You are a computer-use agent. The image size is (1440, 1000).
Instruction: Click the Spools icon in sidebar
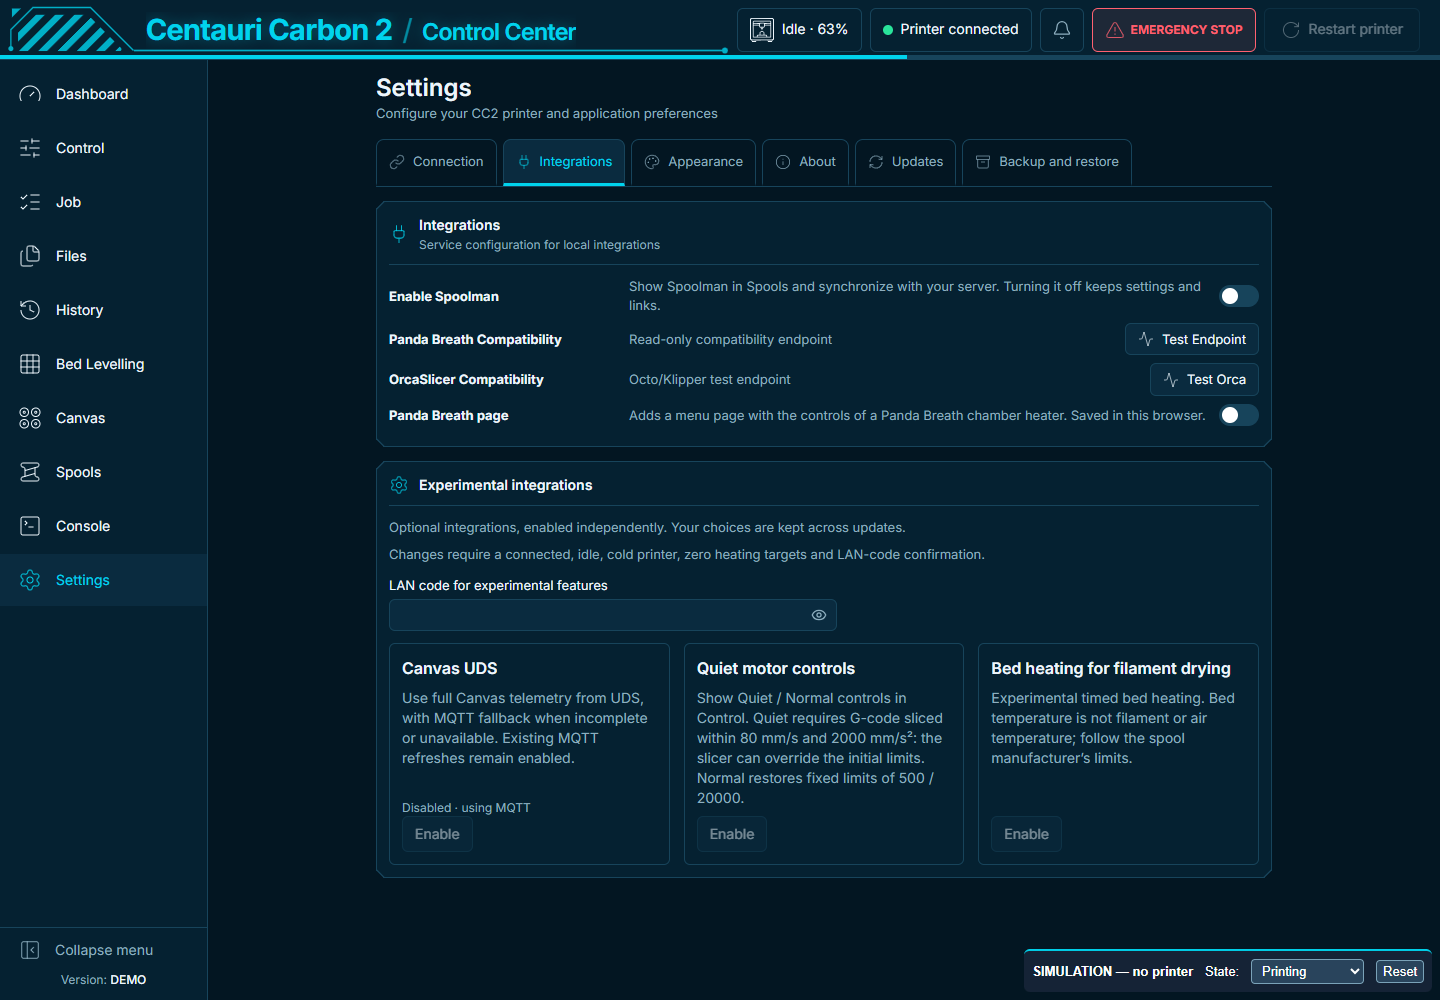pyautogui.click(x=30, y=472)
